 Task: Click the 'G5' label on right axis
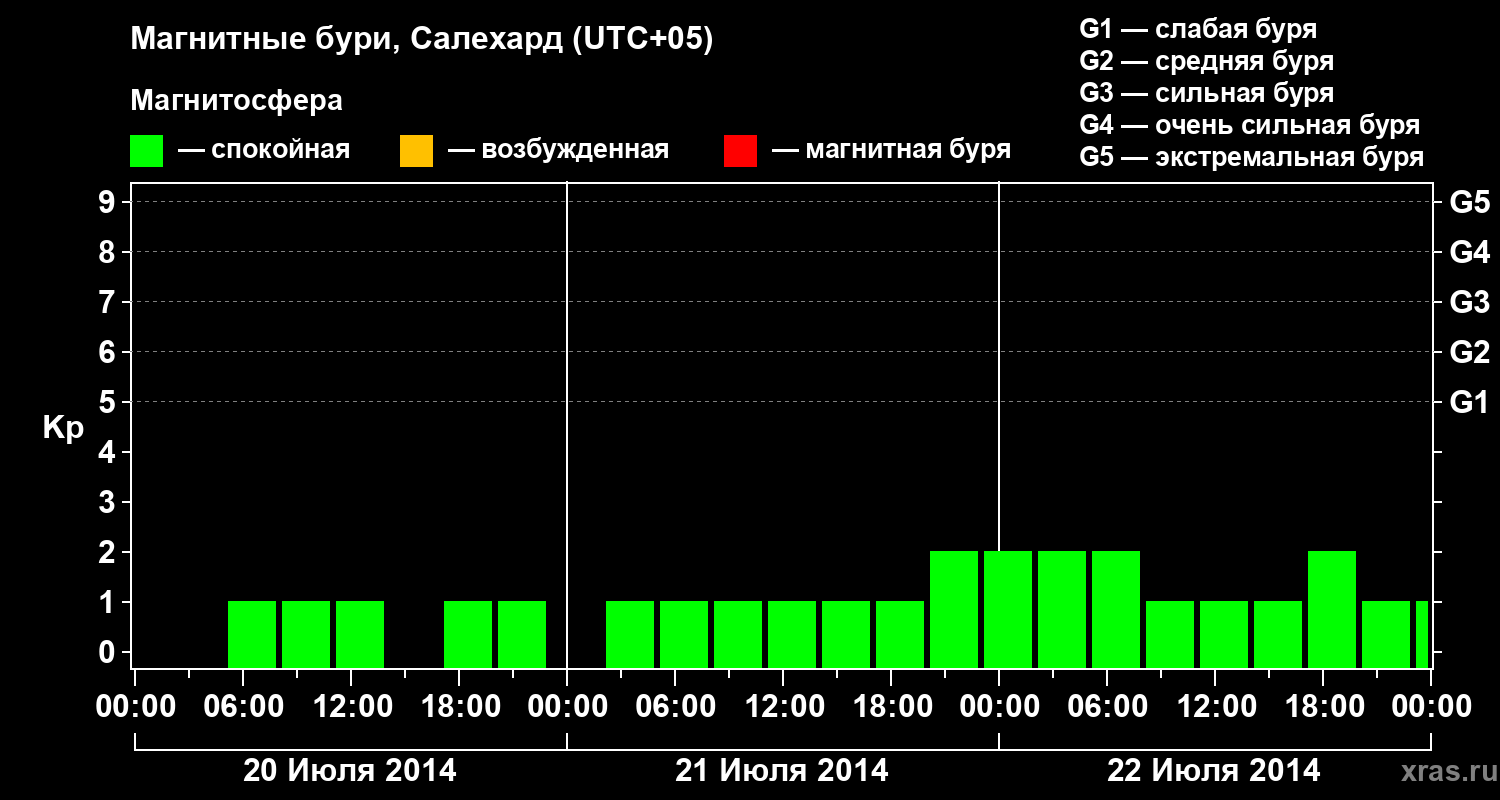tap(1470, 202)
